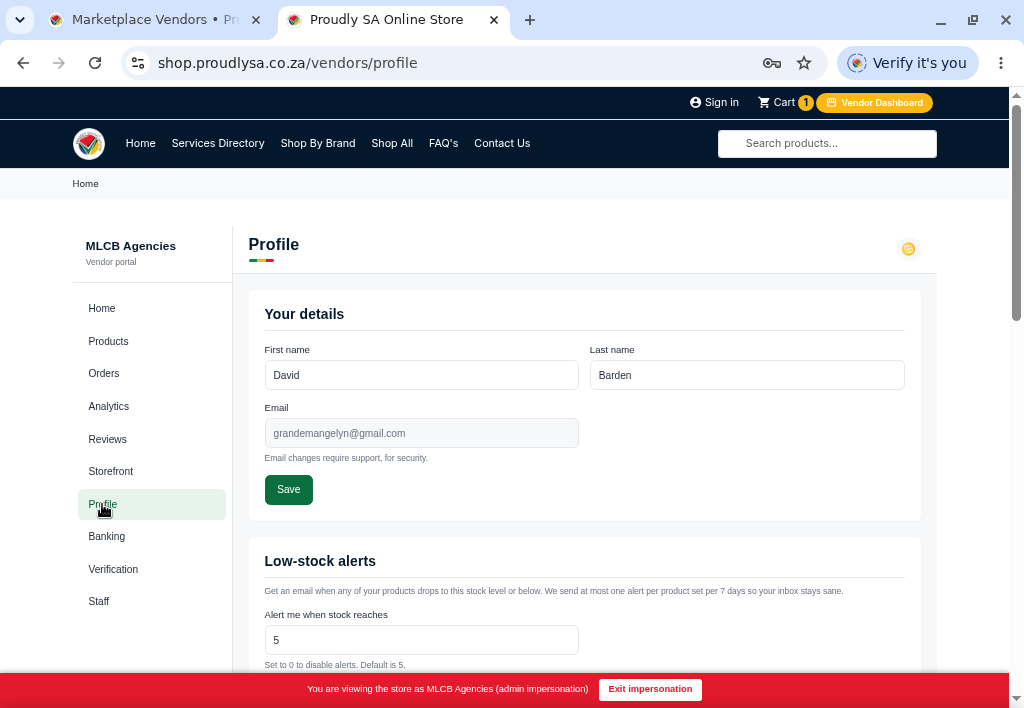
Task: Open the Chrome three-dot menu
Action: (x=1000, y=63)
